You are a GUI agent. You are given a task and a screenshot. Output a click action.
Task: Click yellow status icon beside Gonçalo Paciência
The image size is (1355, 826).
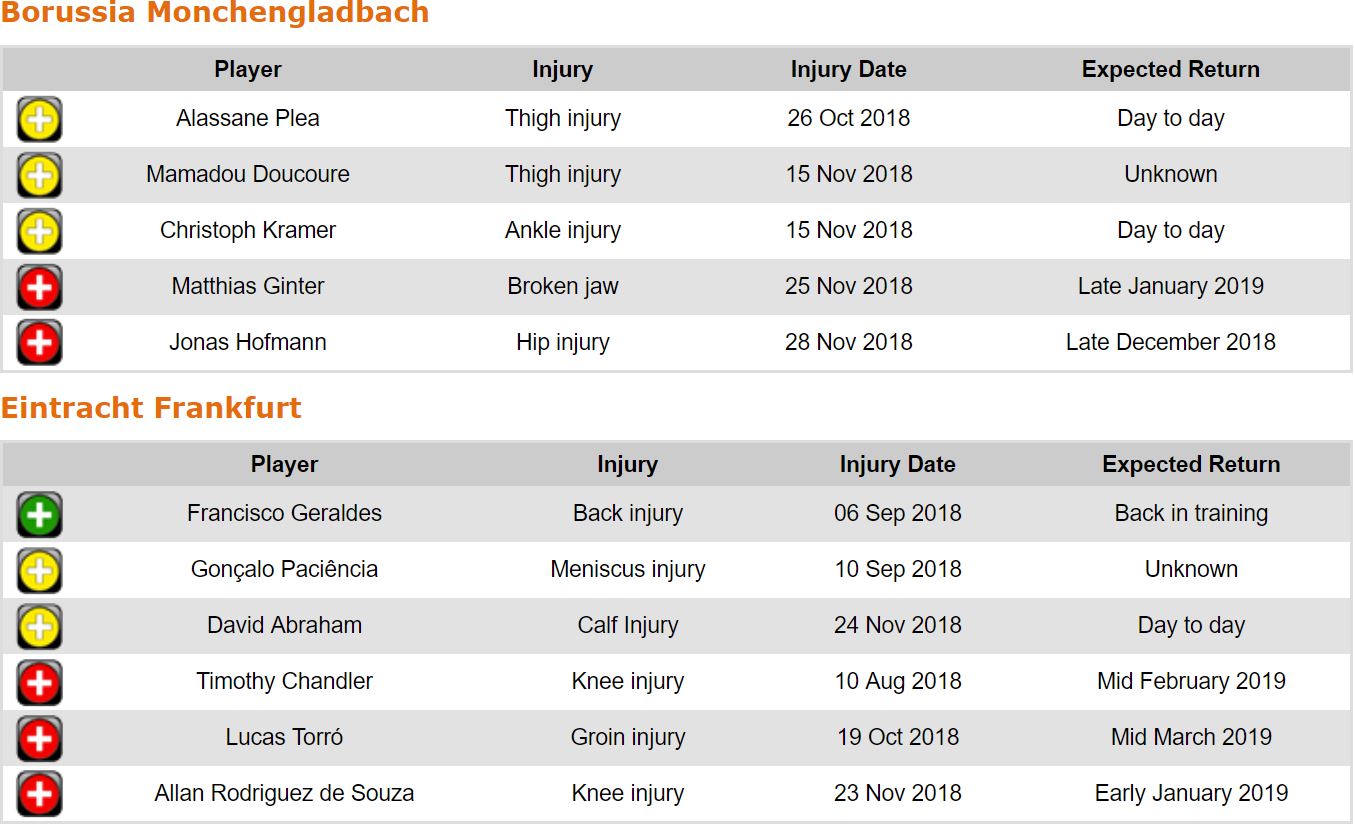click(39, 571)
